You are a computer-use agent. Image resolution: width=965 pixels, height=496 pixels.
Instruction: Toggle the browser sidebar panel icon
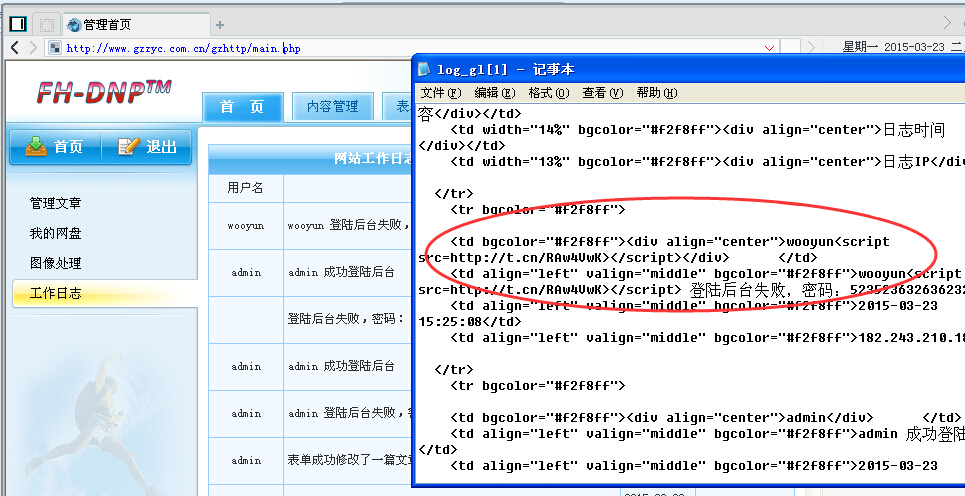[x=18, y=24]
